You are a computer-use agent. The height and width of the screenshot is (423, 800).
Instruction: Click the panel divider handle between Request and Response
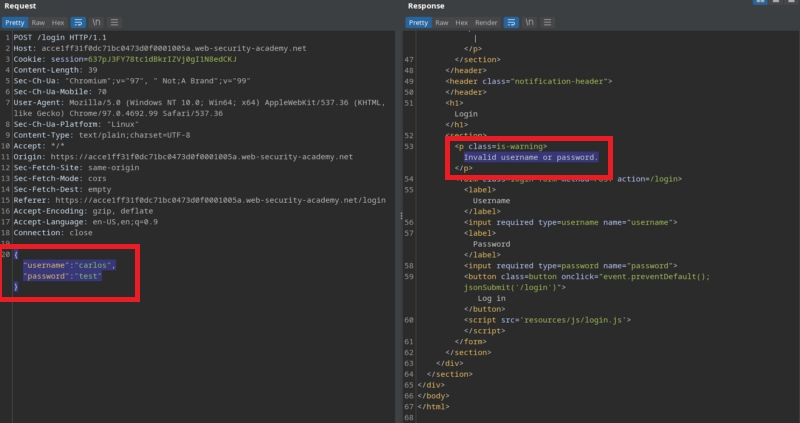point(401,216)
